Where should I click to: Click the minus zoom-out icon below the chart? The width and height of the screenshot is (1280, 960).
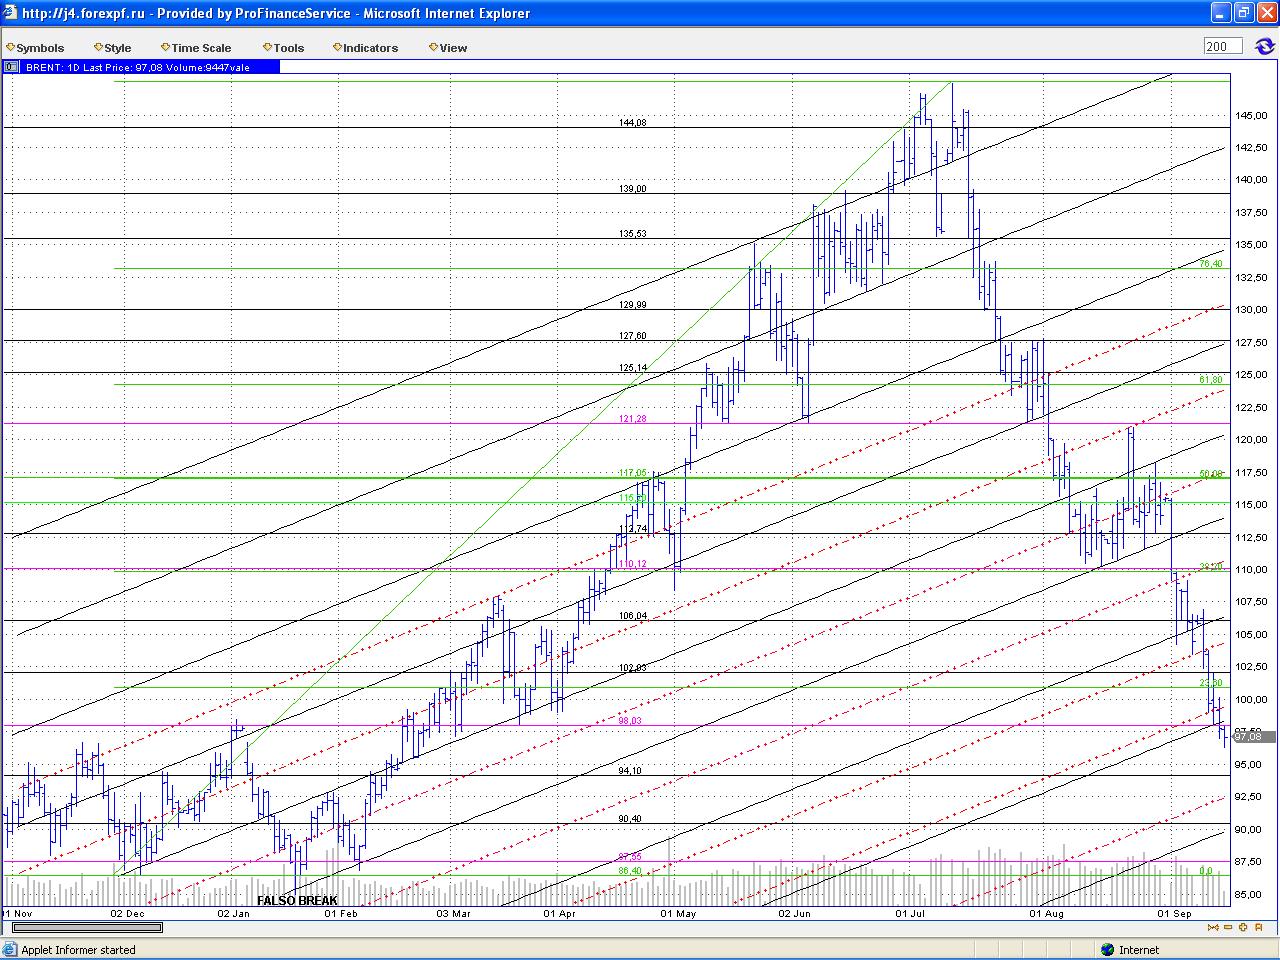pyautogui.click(x=1228, y=927)
